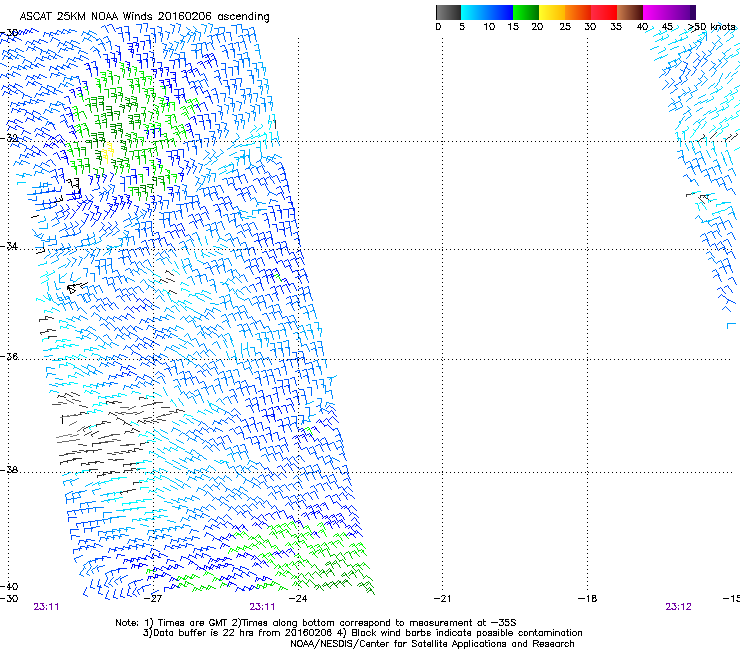Viewport: 740px width, 650px height.
Task: Click the -24 longitude axis label
Action: 298,599
